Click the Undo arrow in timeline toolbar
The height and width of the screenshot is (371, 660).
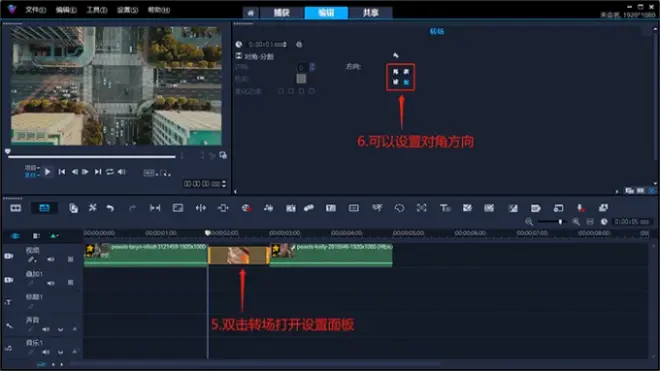110,208
